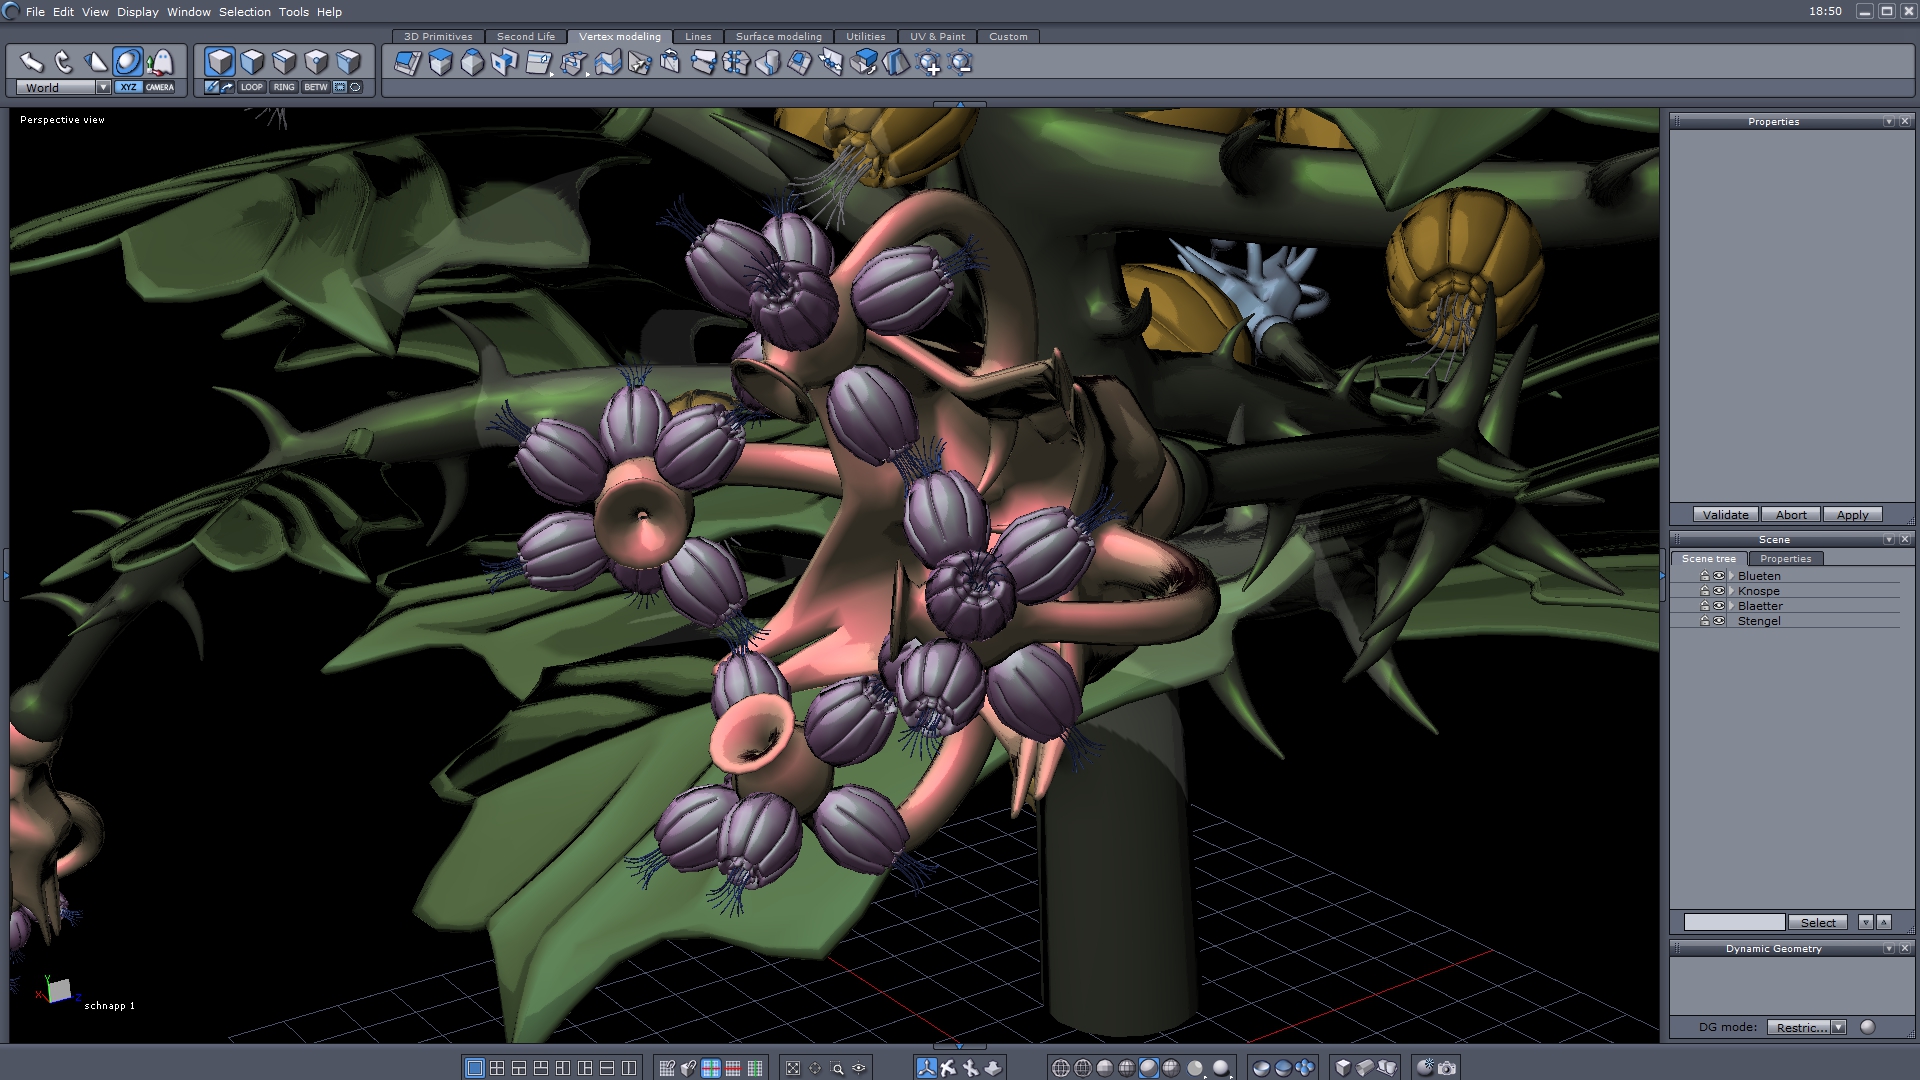
Task: Click the rotate manipulator tool icon
Action: point(64,63)
